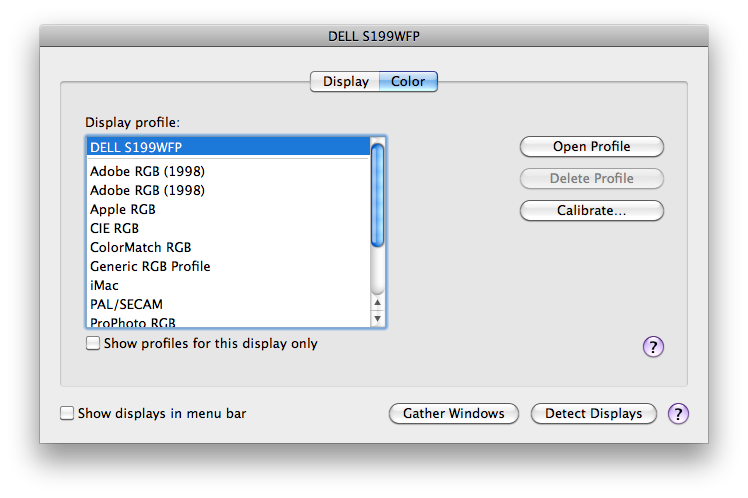This screenshot has height=498, width=748.
Task: Select the Color tab
Action: pyautogui.click(x=408, y=82)
